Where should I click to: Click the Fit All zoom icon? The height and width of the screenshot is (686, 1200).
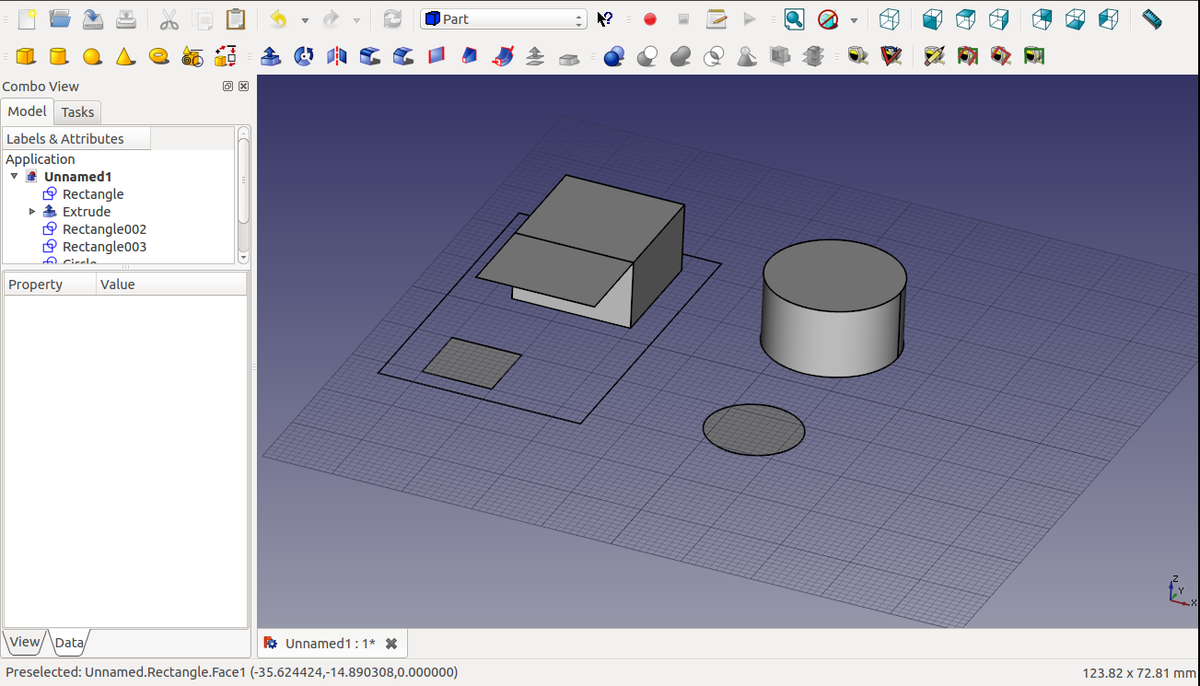(794, 19)
